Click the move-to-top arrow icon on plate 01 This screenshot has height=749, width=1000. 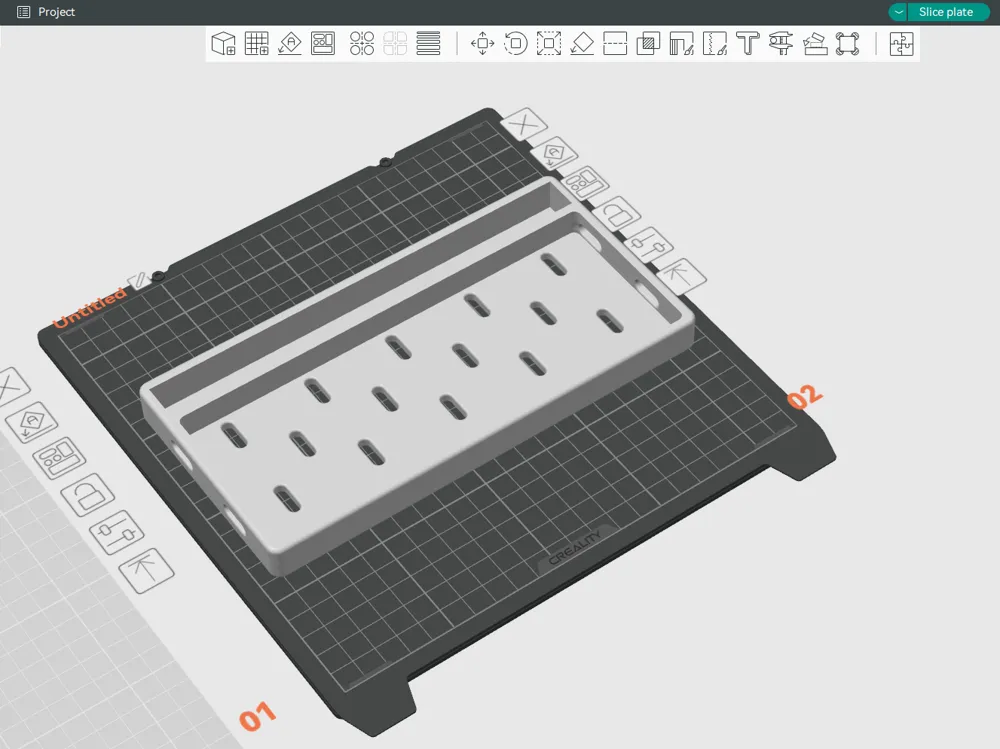pos(147,570)
